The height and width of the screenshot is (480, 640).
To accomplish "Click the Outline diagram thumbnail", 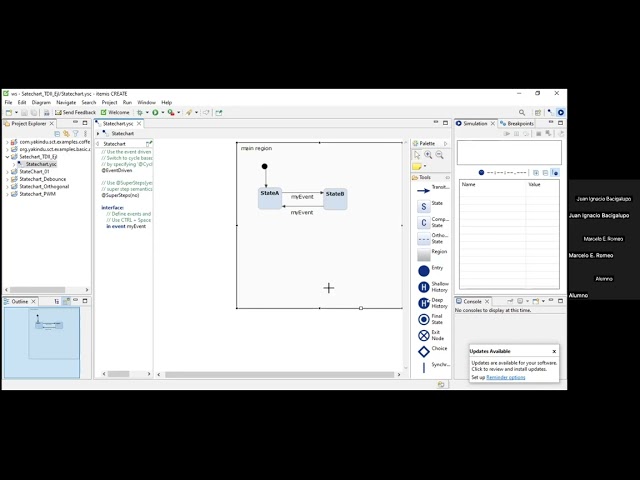I will tap(42, 342).
